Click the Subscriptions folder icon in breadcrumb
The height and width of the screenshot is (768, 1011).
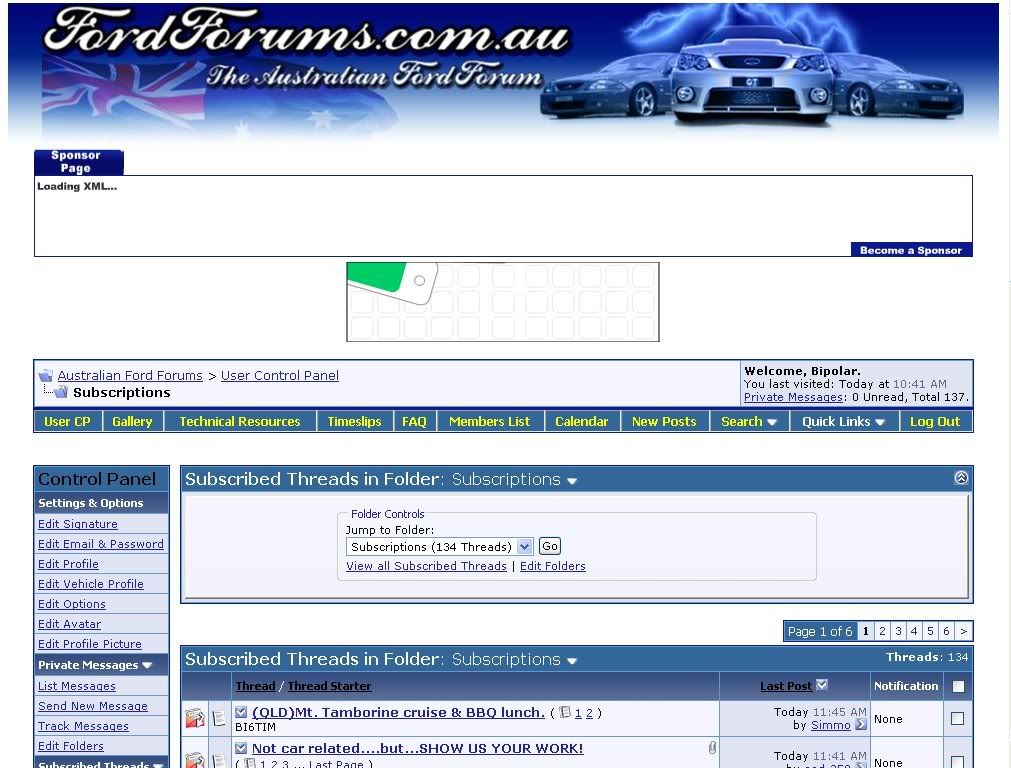pos(61,391)
